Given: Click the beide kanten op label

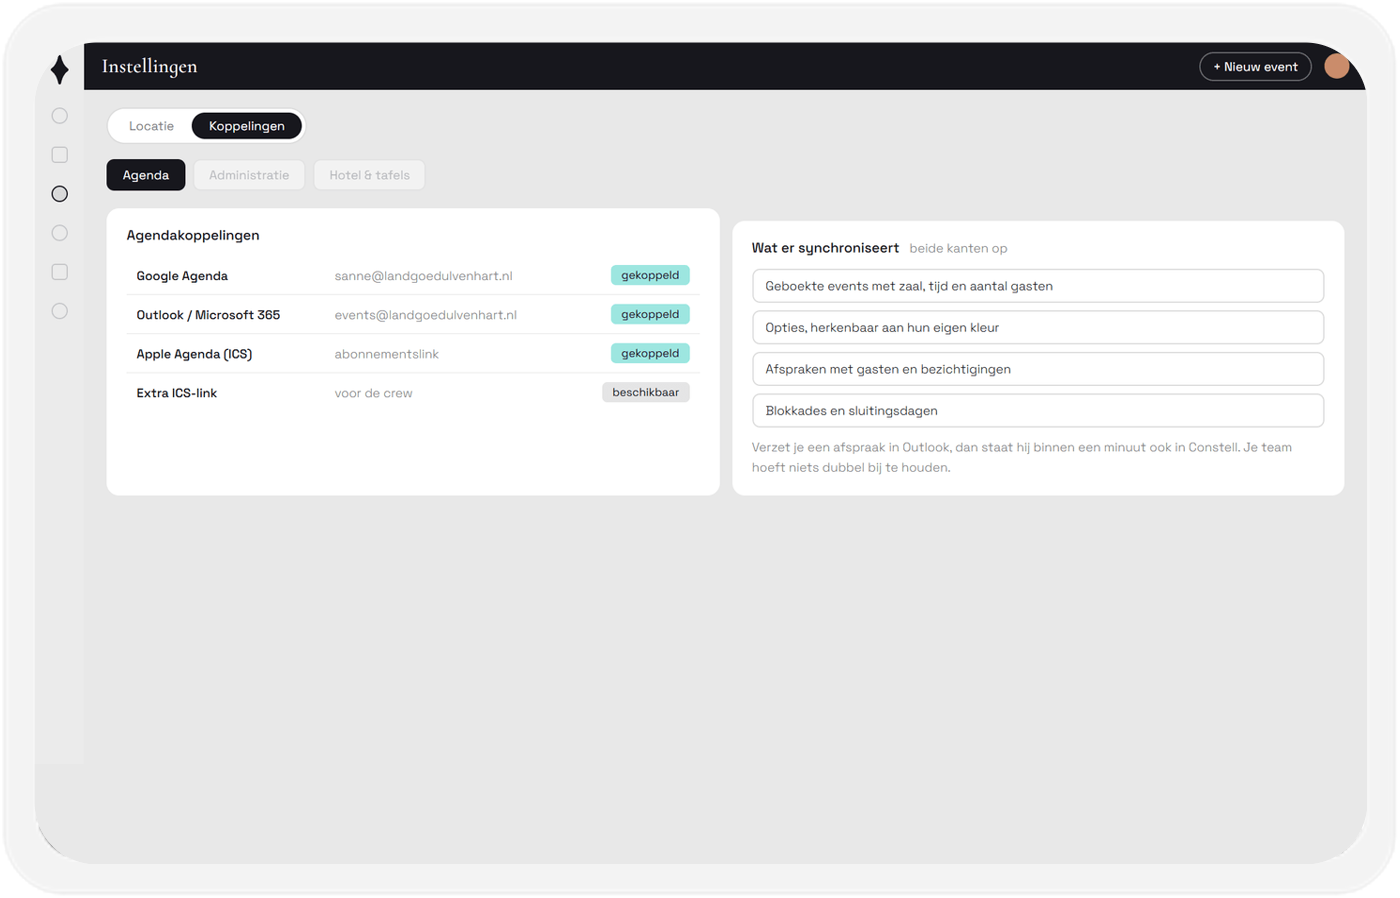Looking at the screenshot, I should point(958,248).
